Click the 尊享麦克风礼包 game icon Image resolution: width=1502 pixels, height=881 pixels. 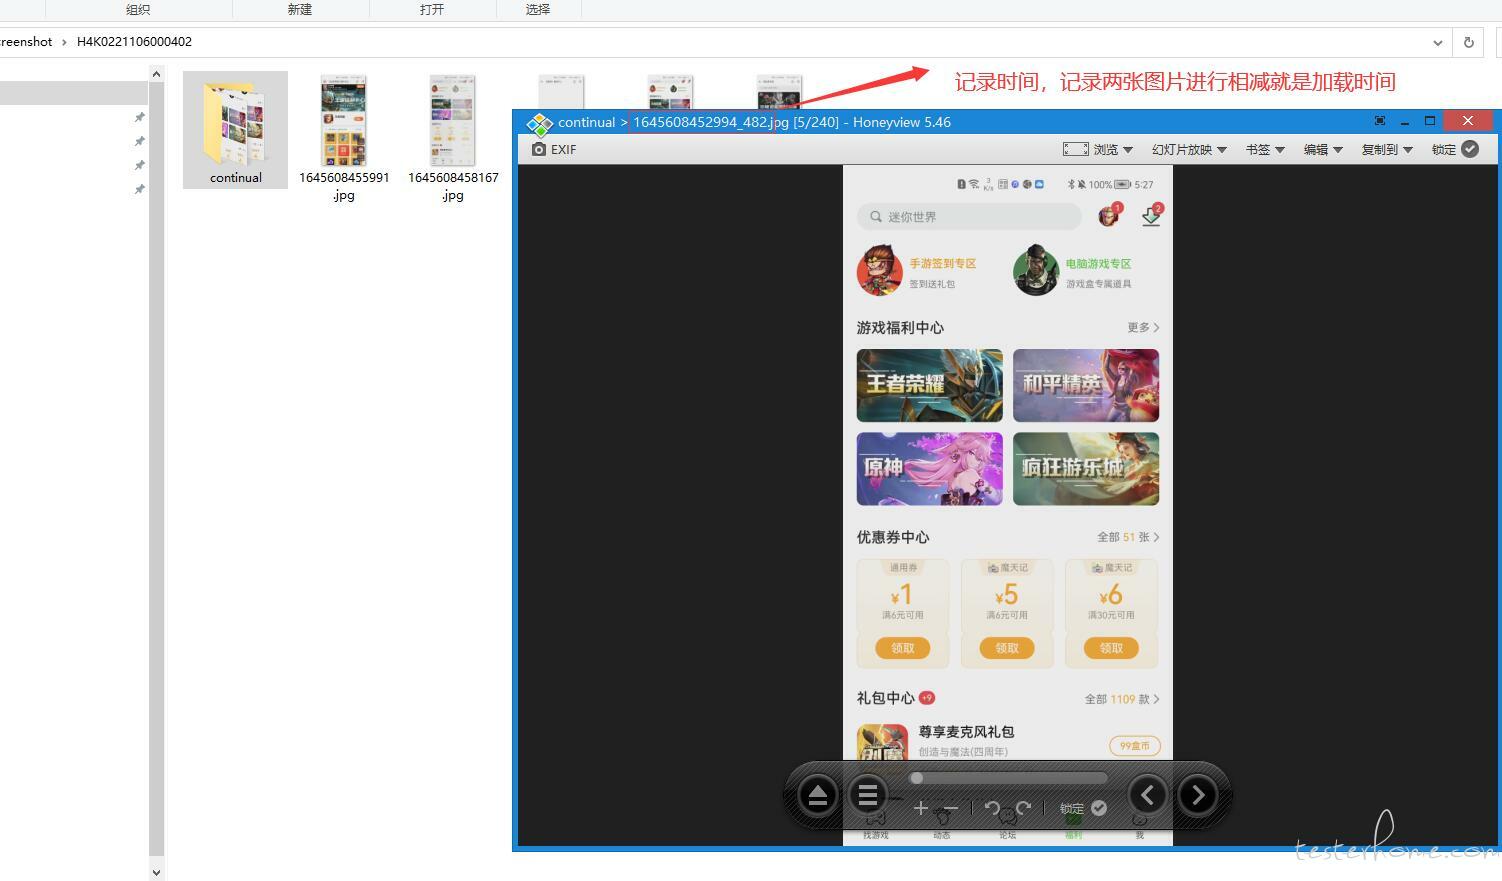point(882,742)
